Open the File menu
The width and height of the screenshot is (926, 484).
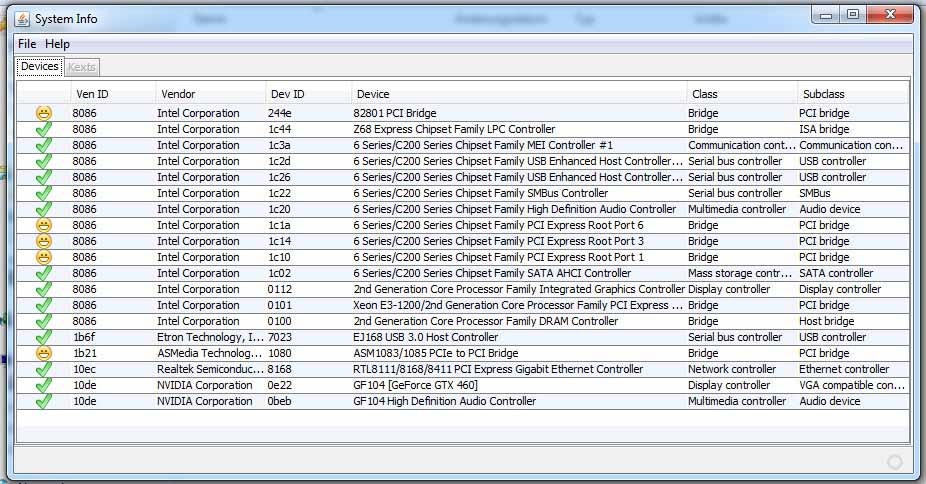tap(27, 44)
